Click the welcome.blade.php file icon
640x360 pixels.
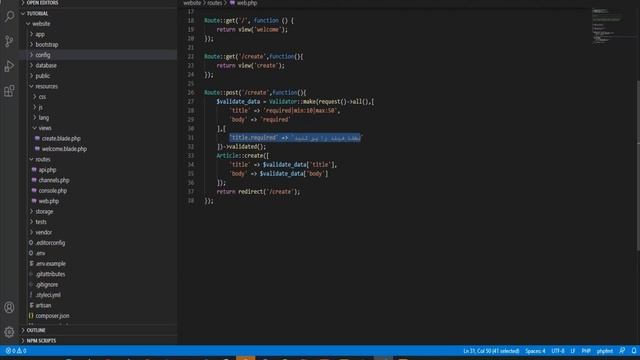[38, 149]
